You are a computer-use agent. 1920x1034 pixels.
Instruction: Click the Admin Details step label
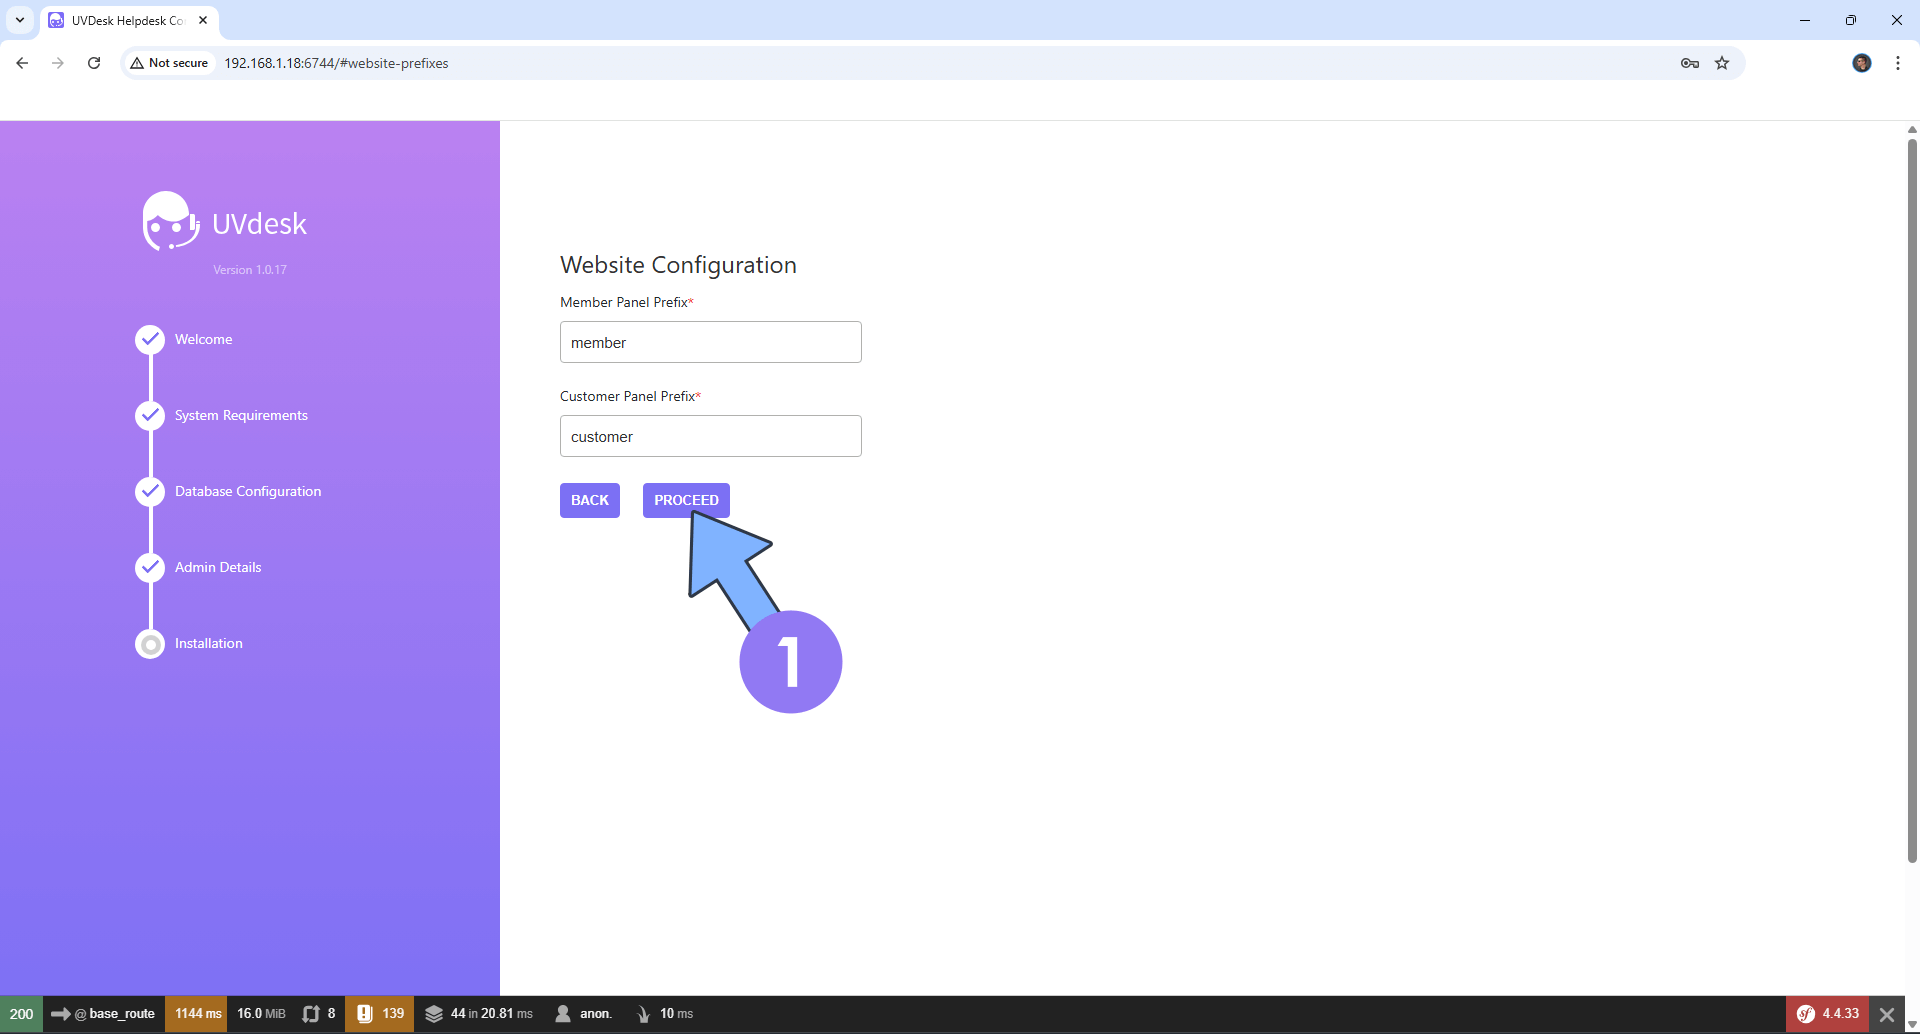218,567
